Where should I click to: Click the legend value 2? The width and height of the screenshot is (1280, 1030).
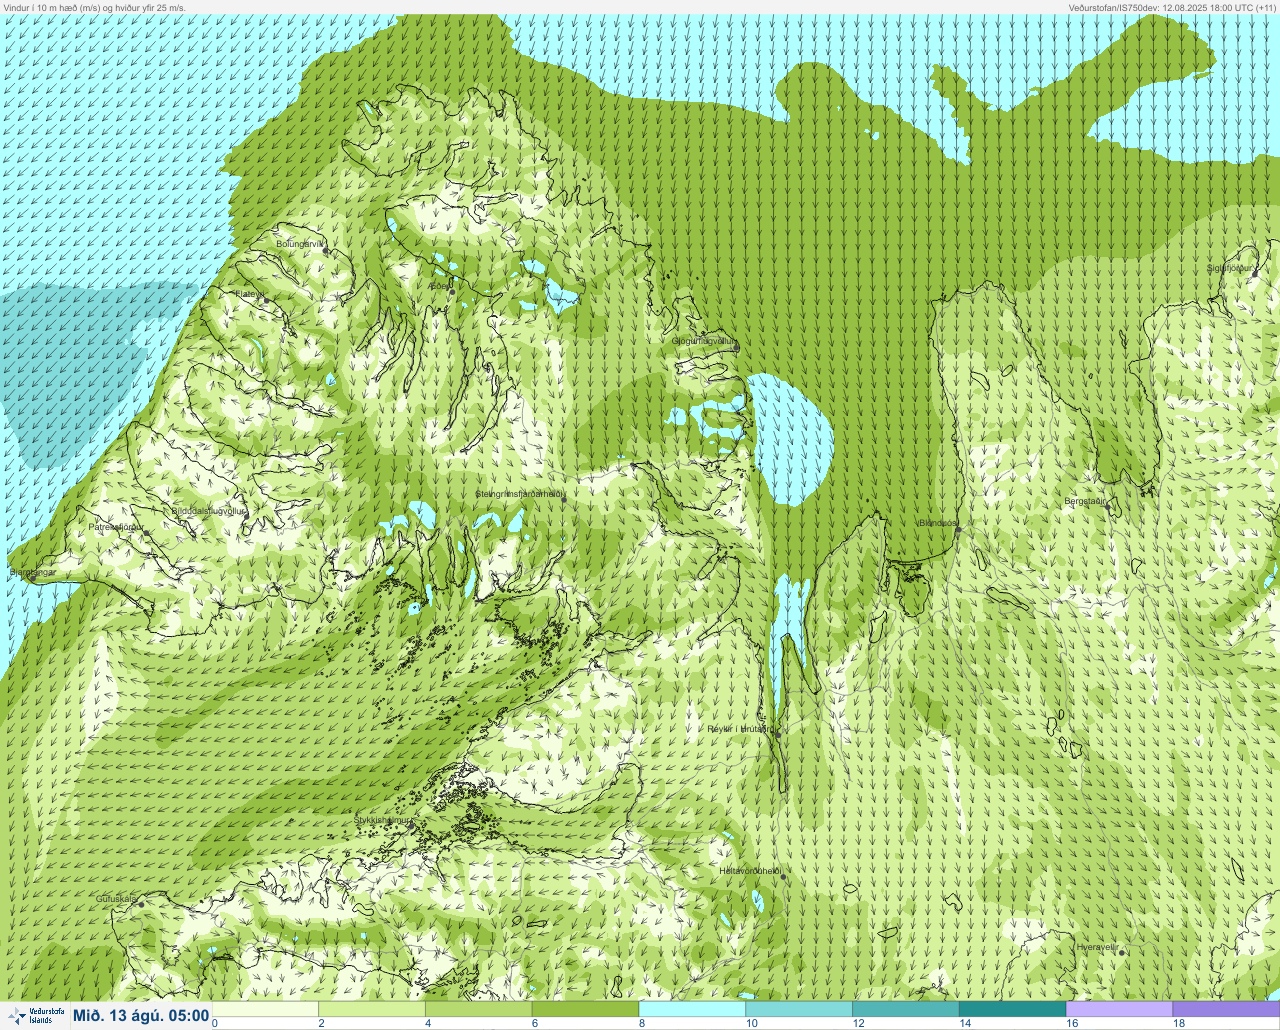coord(321,1023)
